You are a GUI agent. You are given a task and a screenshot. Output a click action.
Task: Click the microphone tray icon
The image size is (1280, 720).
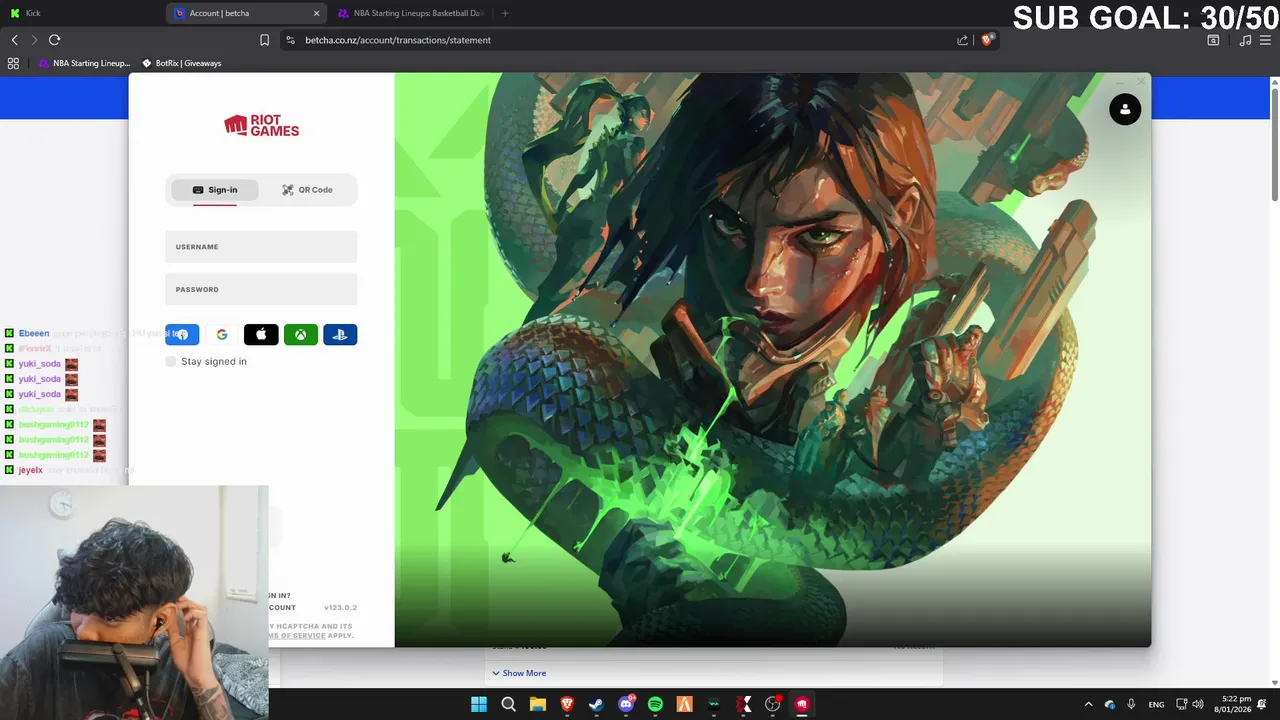coord(1131,704)
